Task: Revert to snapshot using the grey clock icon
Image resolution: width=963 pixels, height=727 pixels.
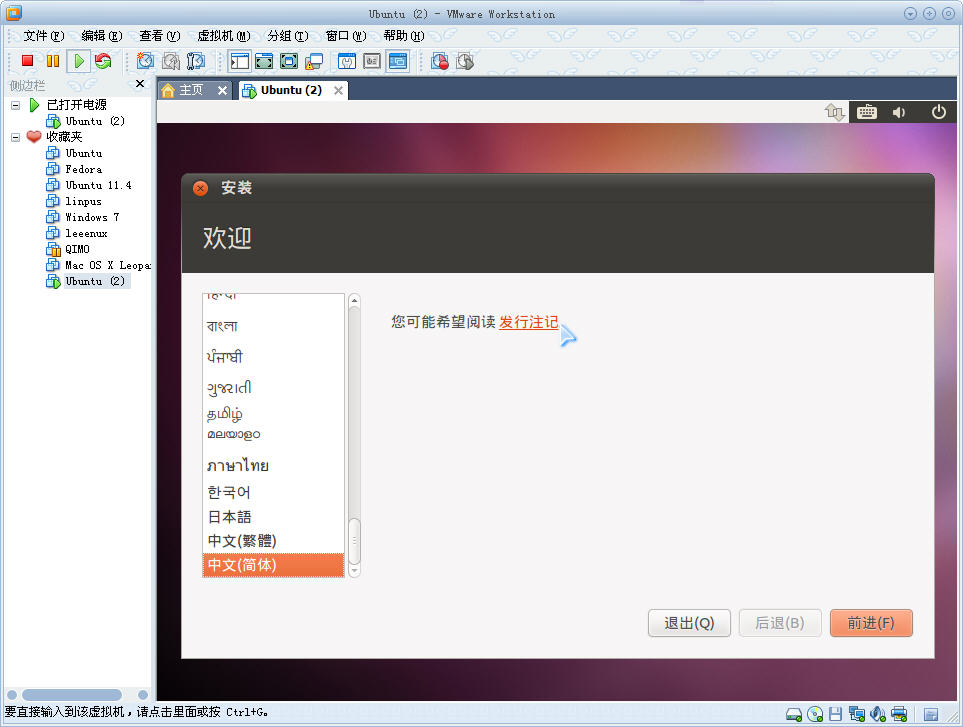Action: pyautogui.click(x=171, y=61)
